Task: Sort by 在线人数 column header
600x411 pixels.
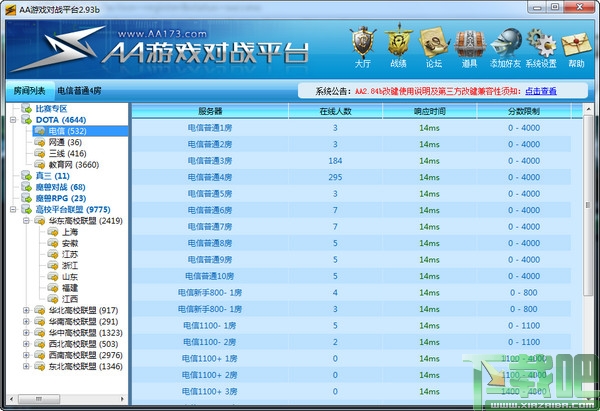Action: pos(335,110)
